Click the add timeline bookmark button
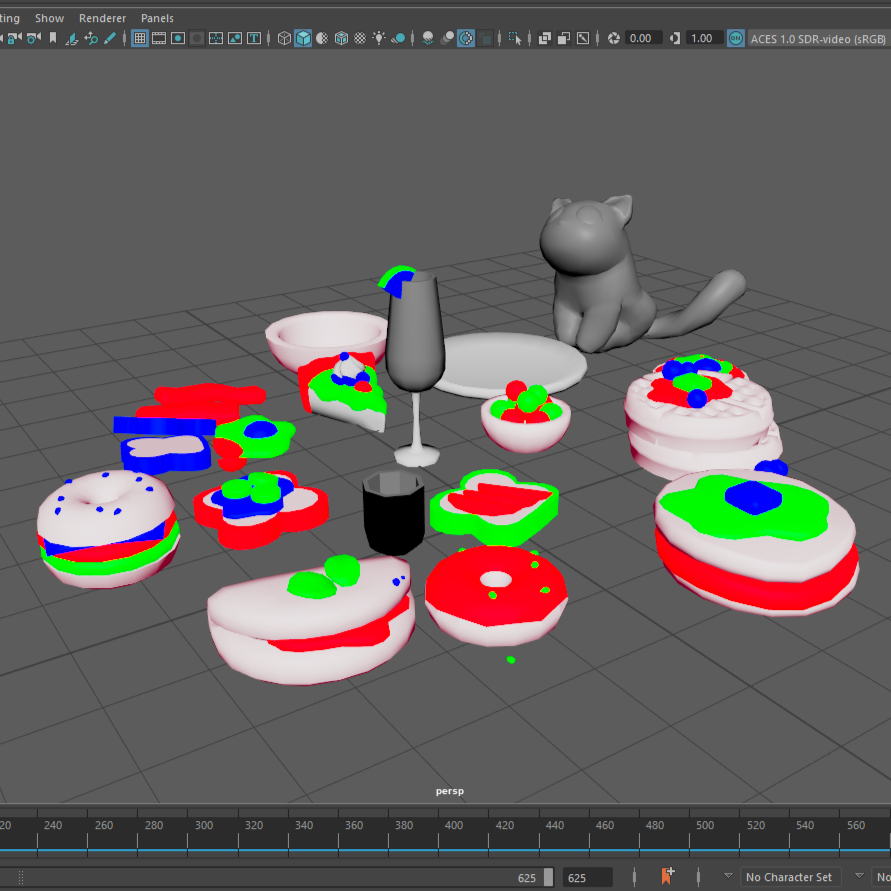This screenshot has height=891, width=891. (668, 876)
